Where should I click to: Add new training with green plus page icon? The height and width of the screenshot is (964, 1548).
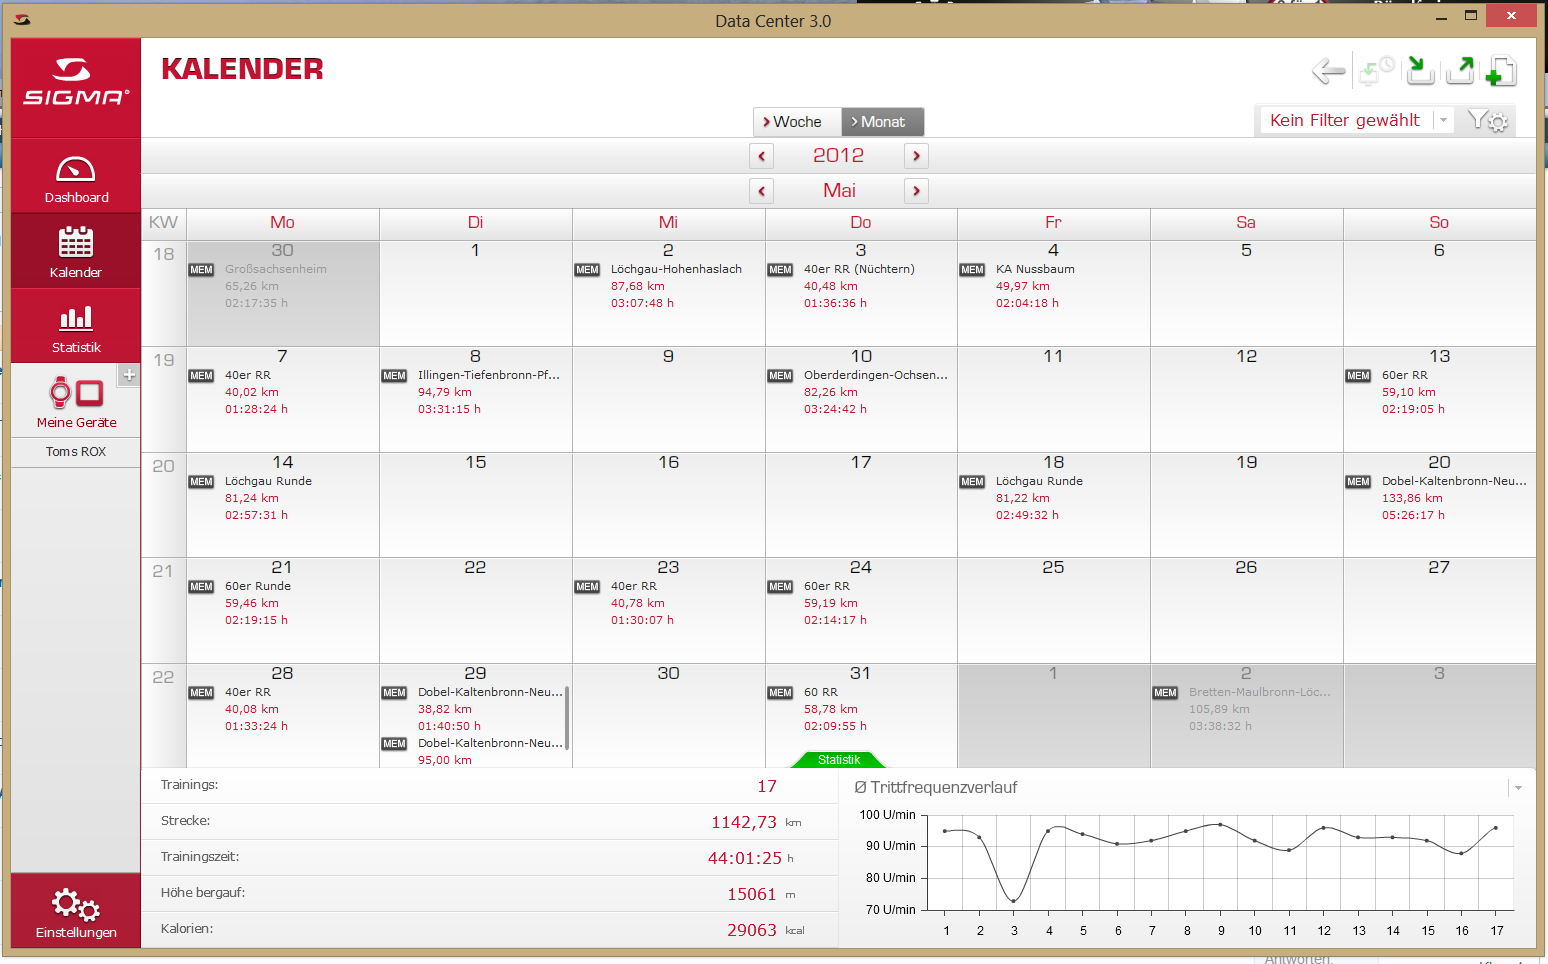[1500, 71]
